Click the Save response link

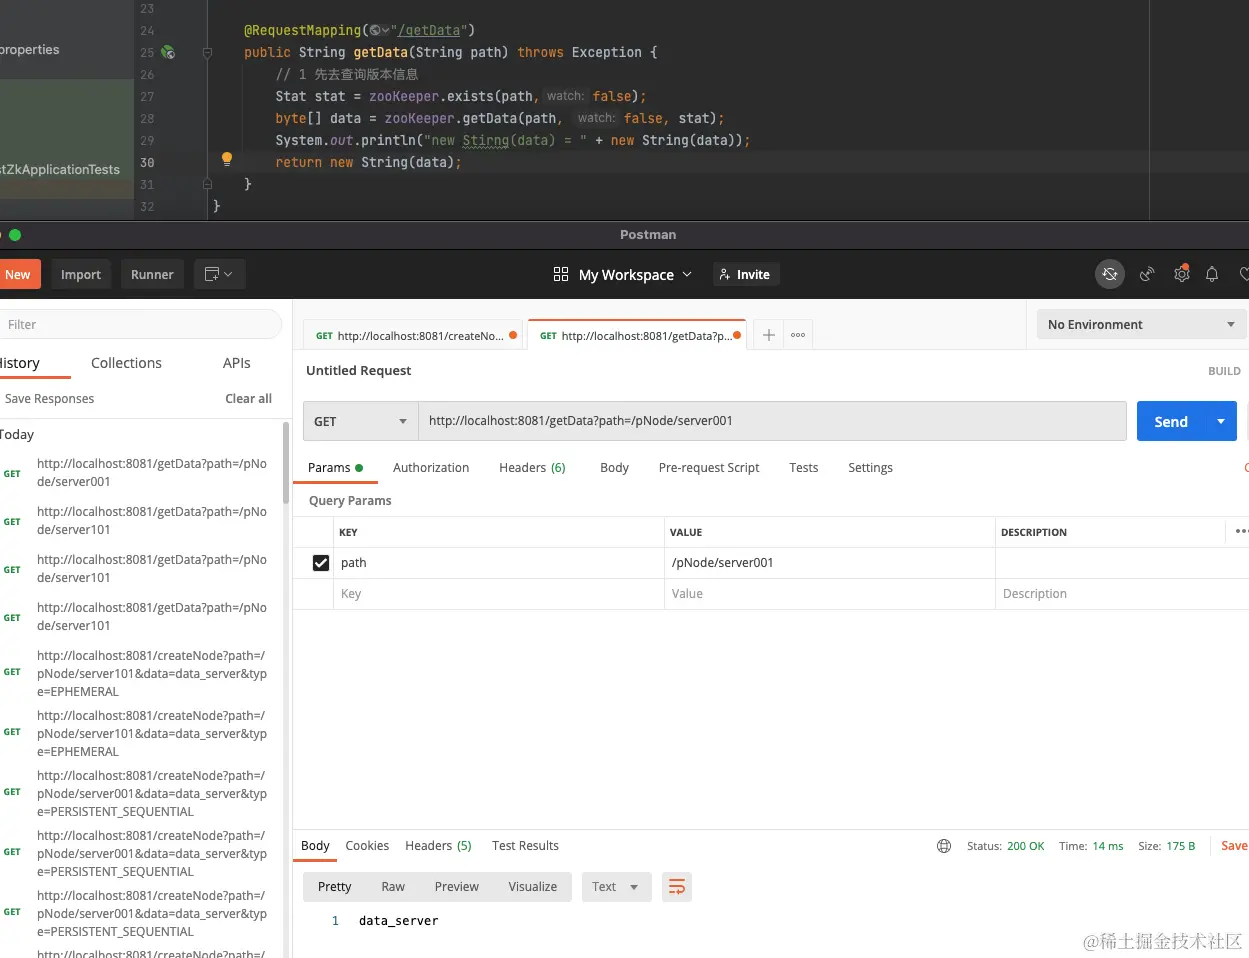click(1234, 846)
